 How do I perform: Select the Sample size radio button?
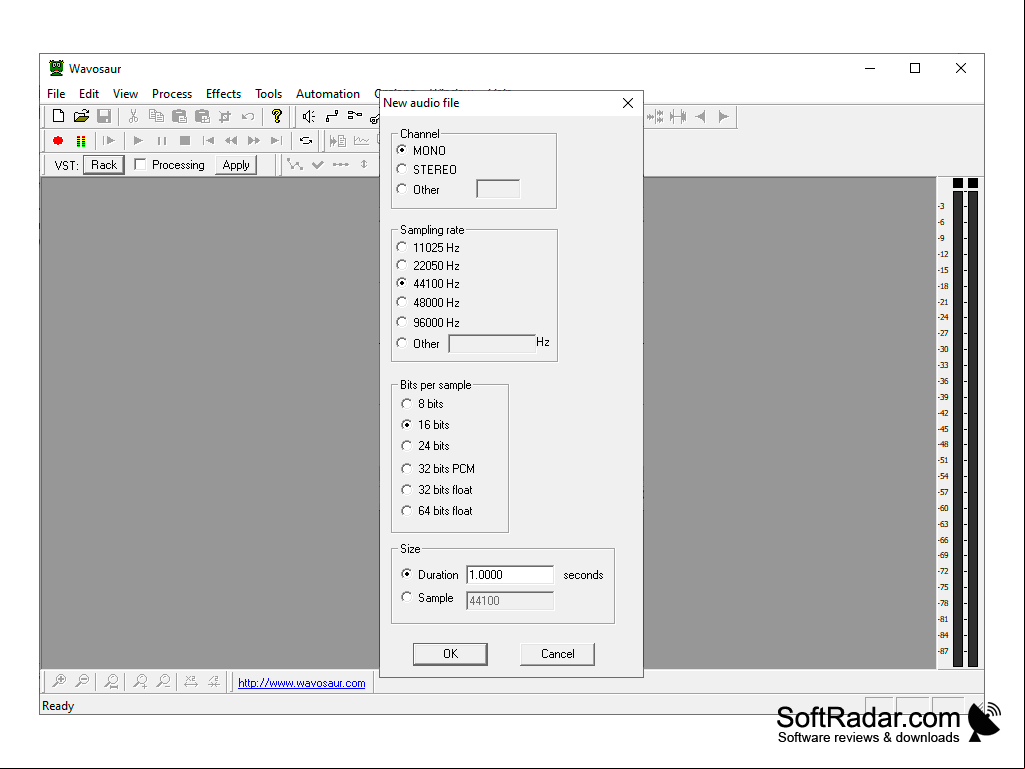(407, 597)
